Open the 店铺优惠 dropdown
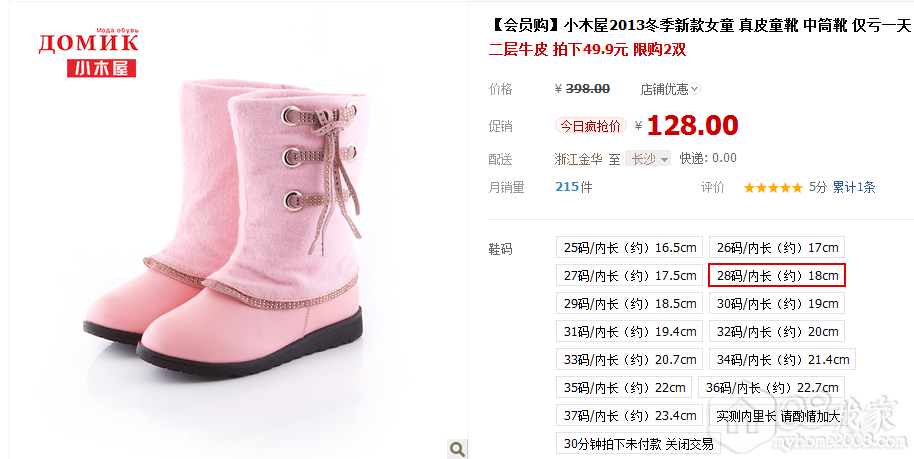The height and width of the screenshot is (459, 914). point(670,89)
